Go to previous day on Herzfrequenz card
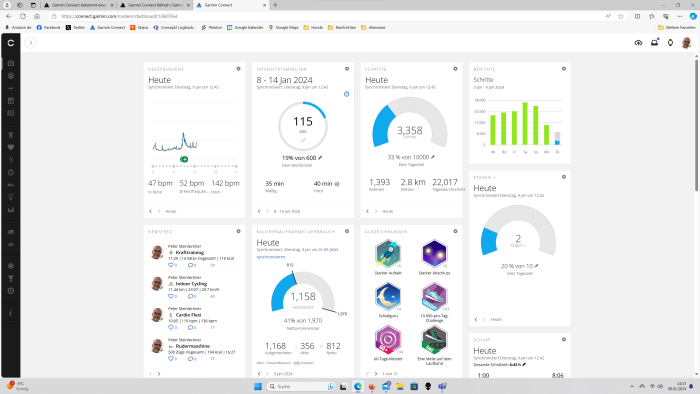 tap(150, 211)
